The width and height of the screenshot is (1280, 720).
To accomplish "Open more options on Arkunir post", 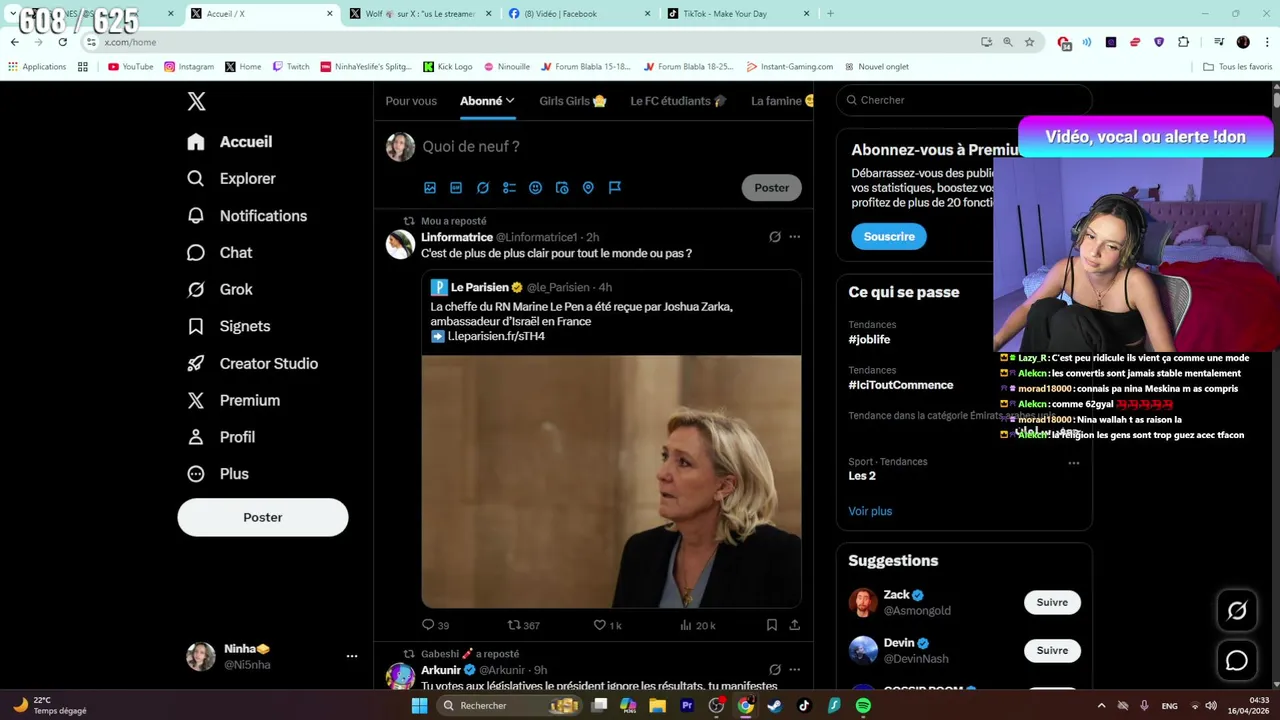I will tap(795, 670).
